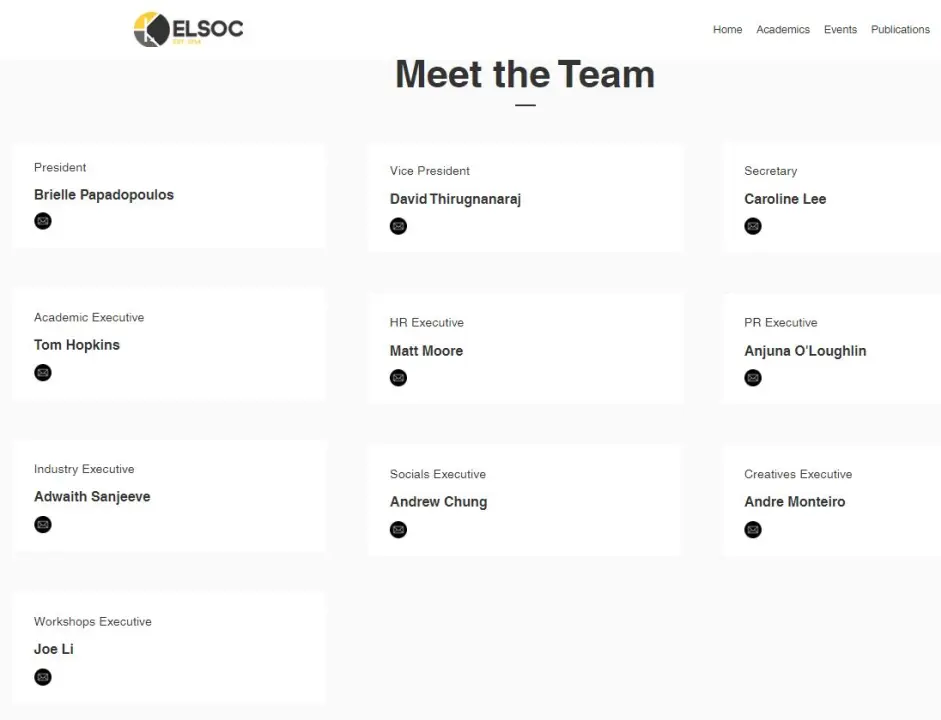Go to the Home page

[727, 30]
